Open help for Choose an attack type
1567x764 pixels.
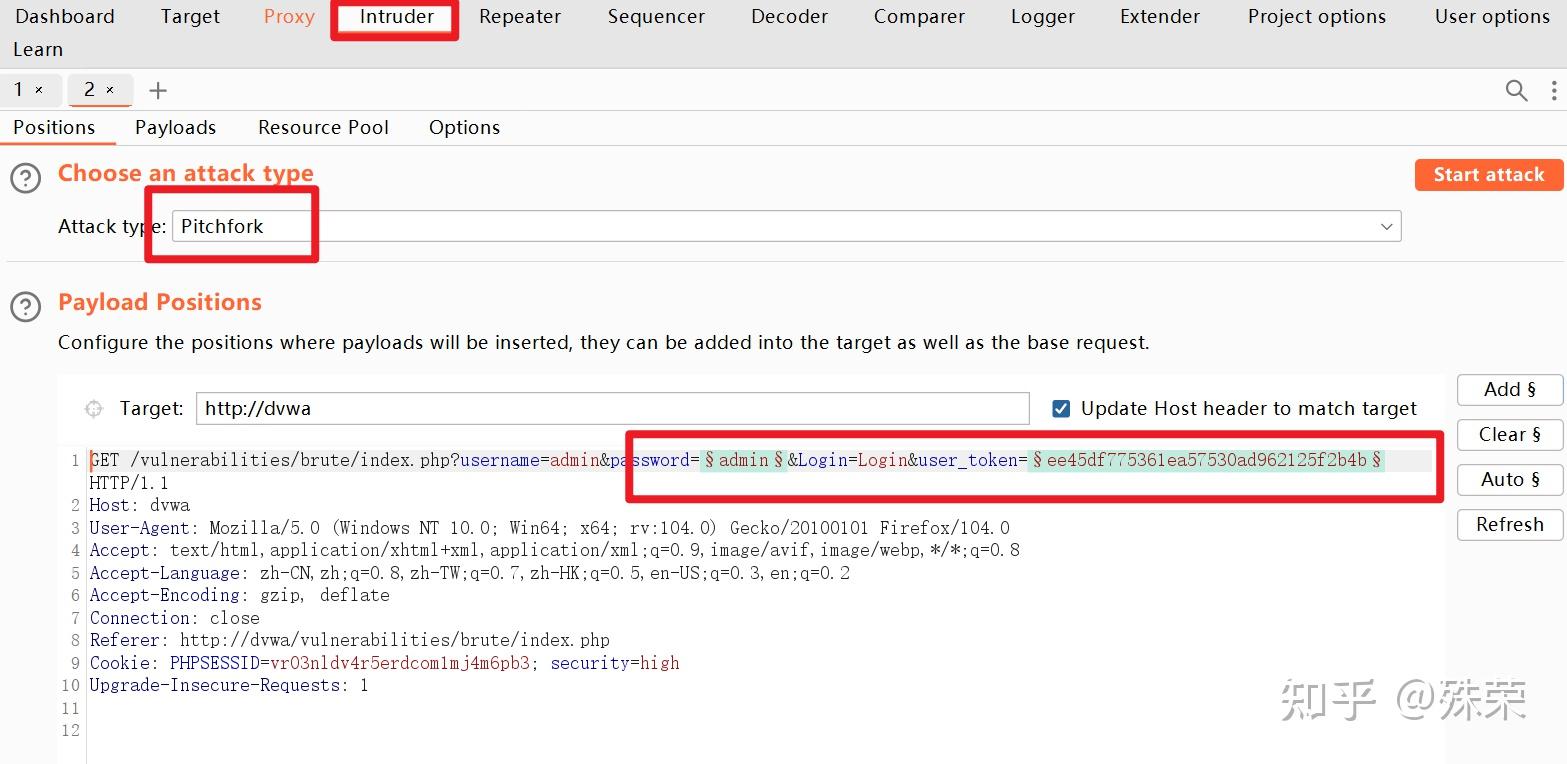(x=26, y=178)
